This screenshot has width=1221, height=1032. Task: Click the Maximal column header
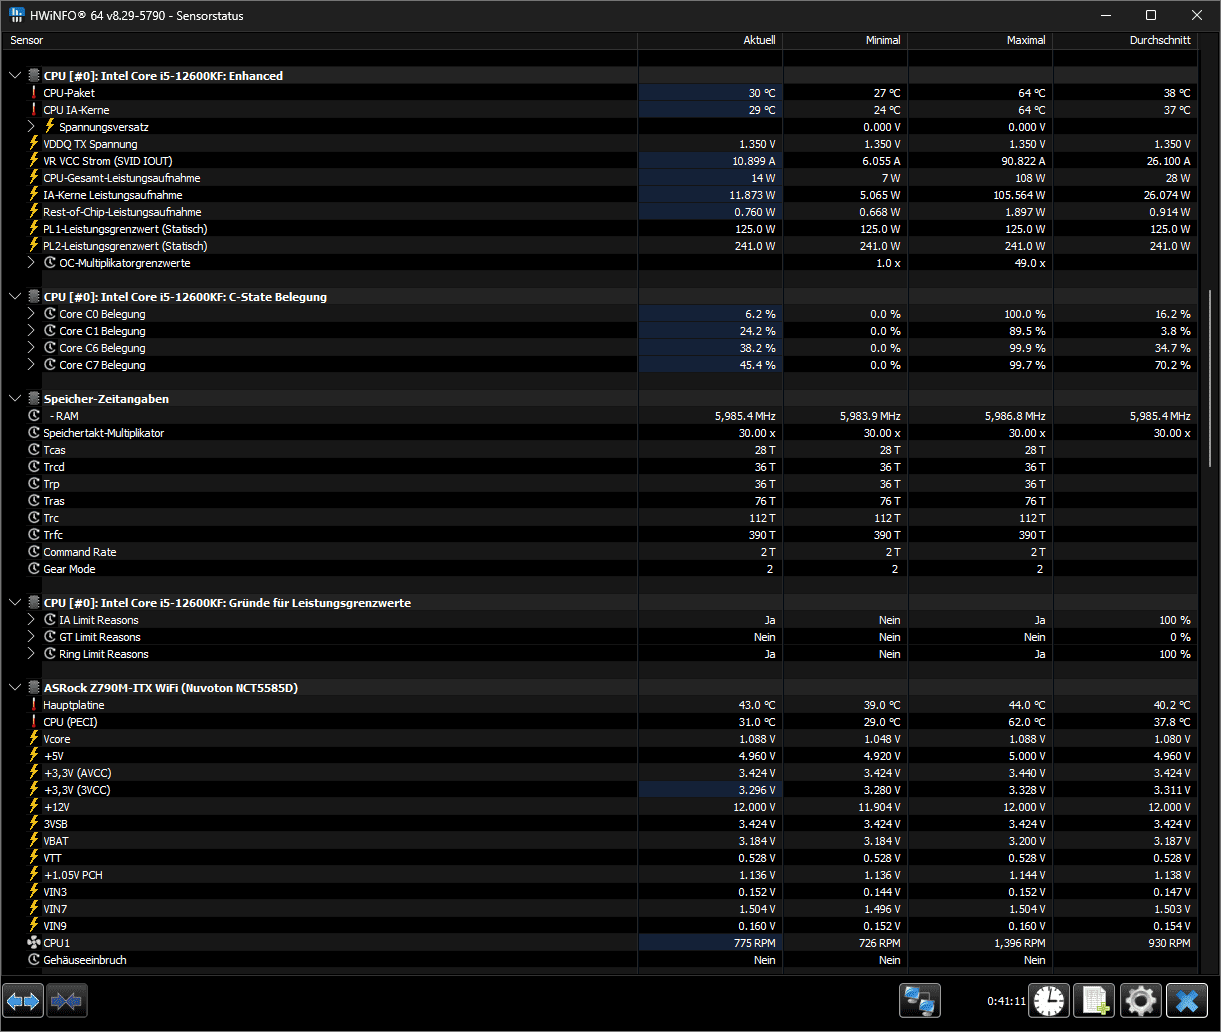coord(980,40)
